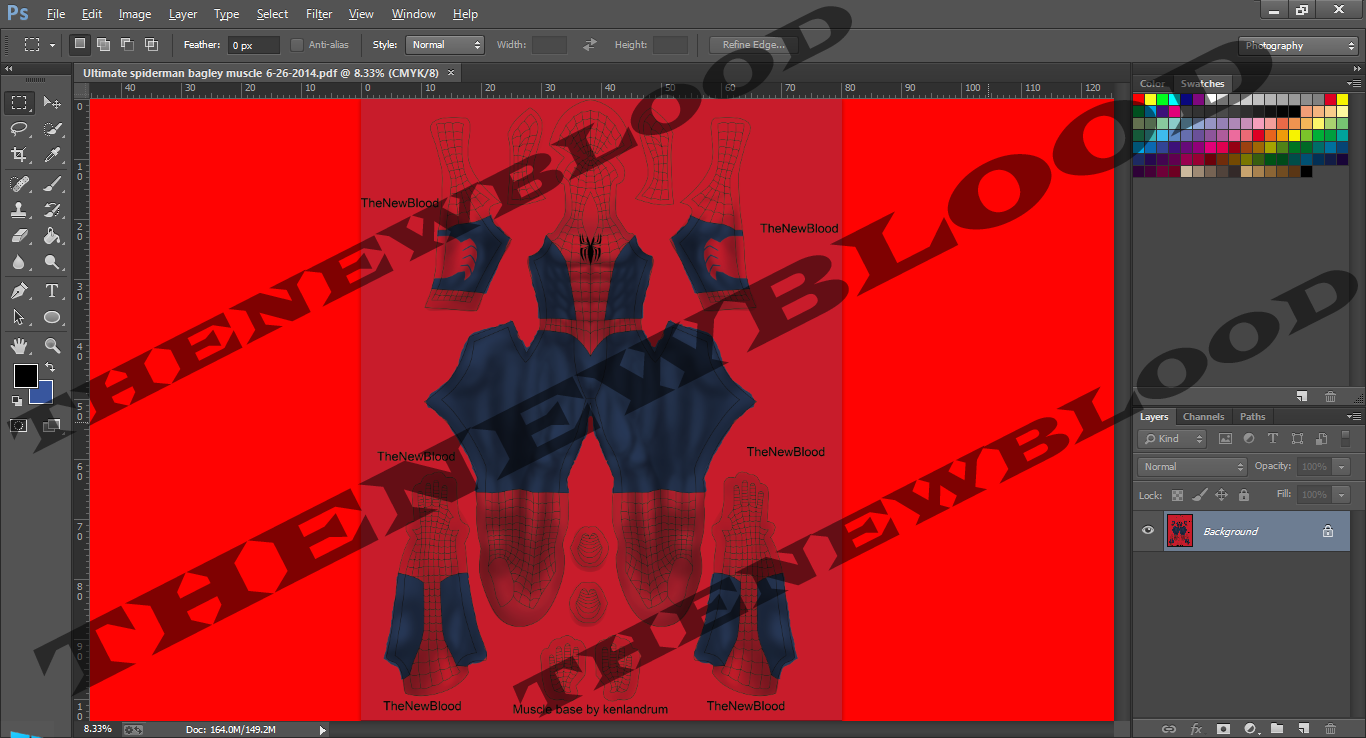The image size is (1366, 738).
Task: Enable Add to selection mode
Action: (x=103, y=45)
